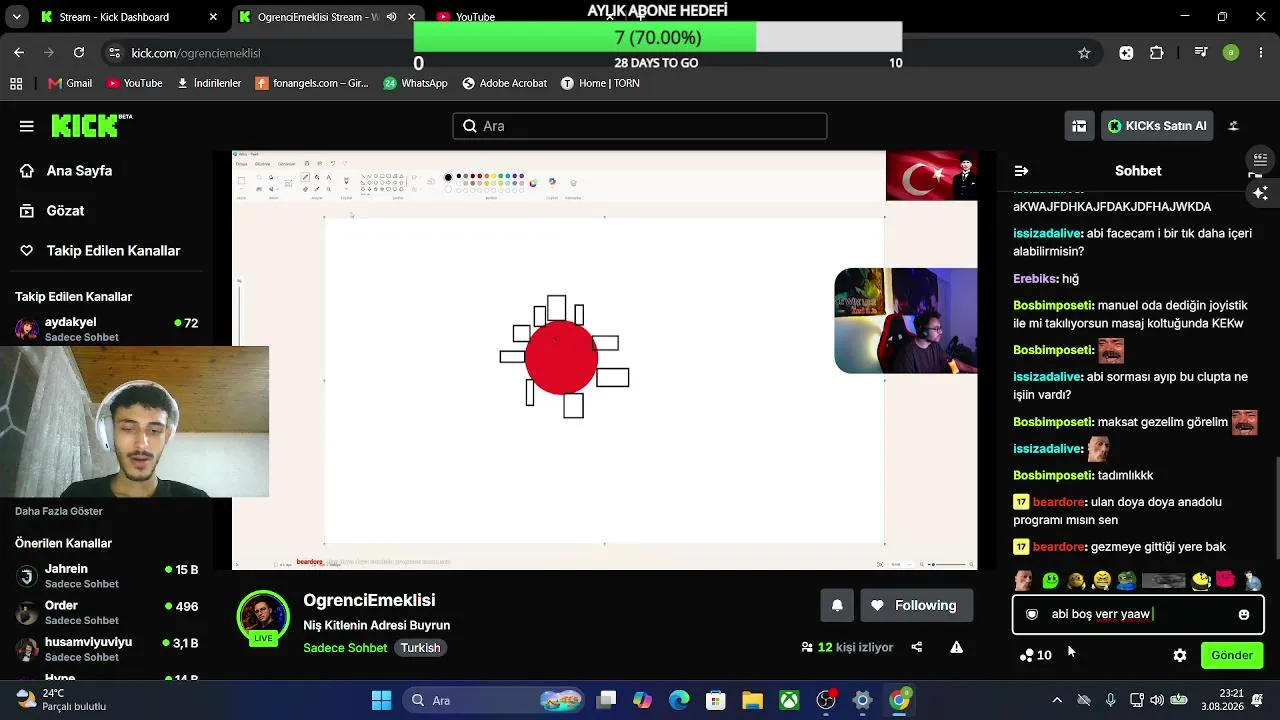View site information icon in address bar
This screenshot has width=1280, height=720.
click(x=114, y=53)
